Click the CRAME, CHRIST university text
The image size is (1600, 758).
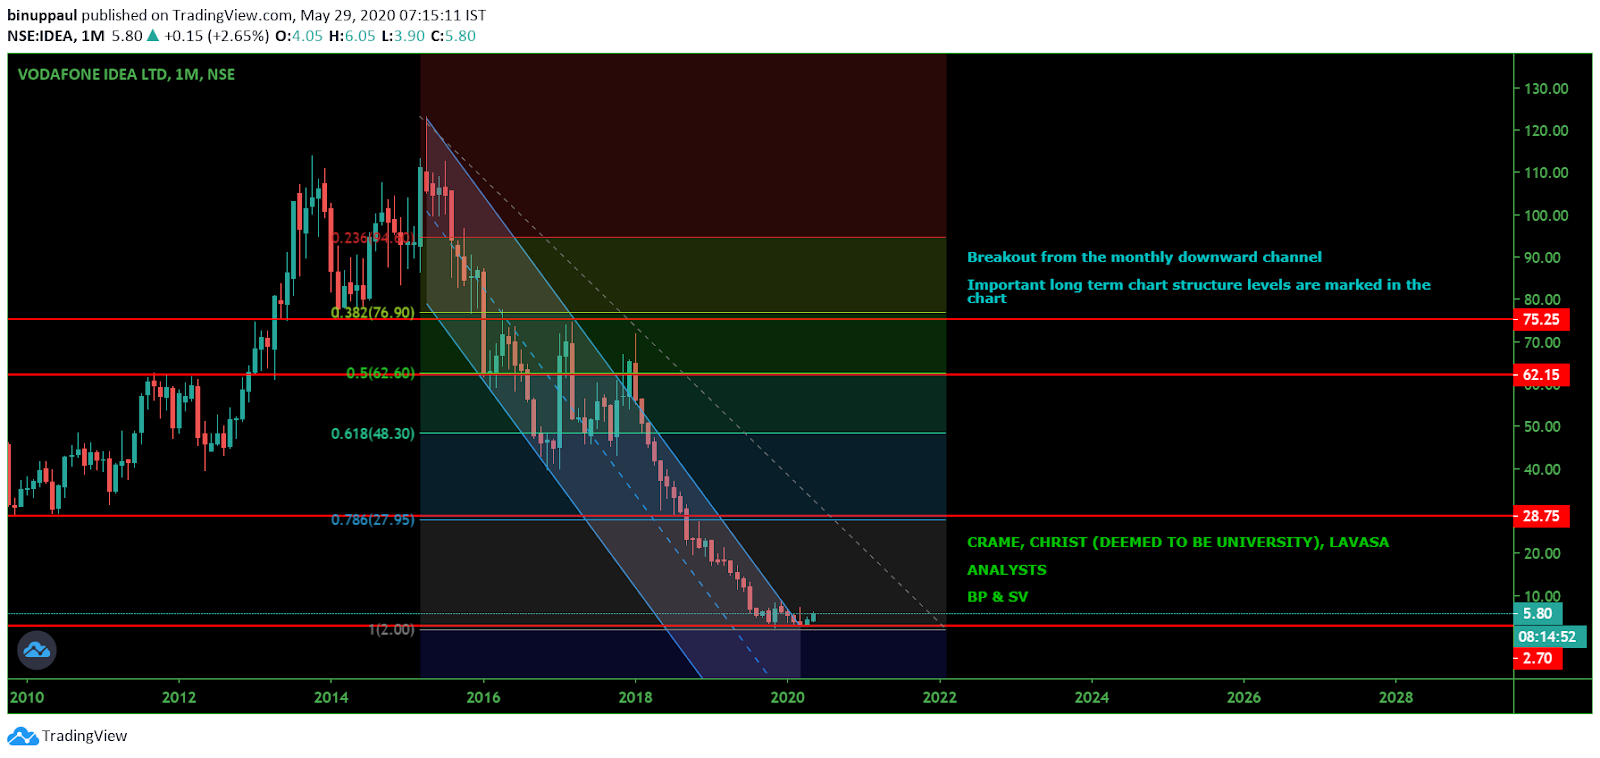[1178, 542]
